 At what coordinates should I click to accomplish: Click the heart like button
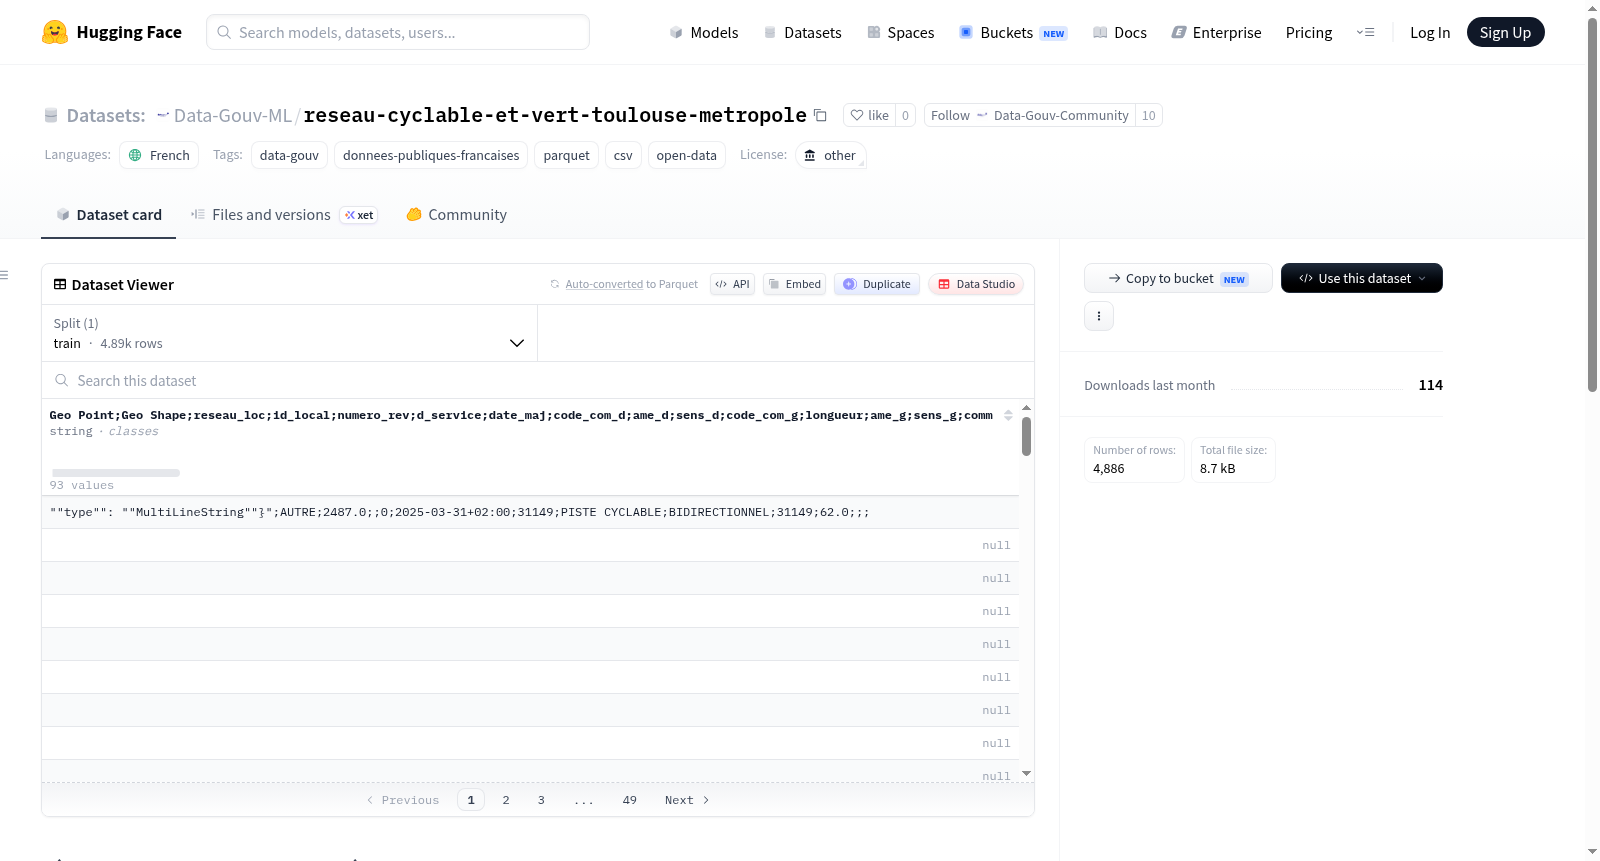coord(869,115)
